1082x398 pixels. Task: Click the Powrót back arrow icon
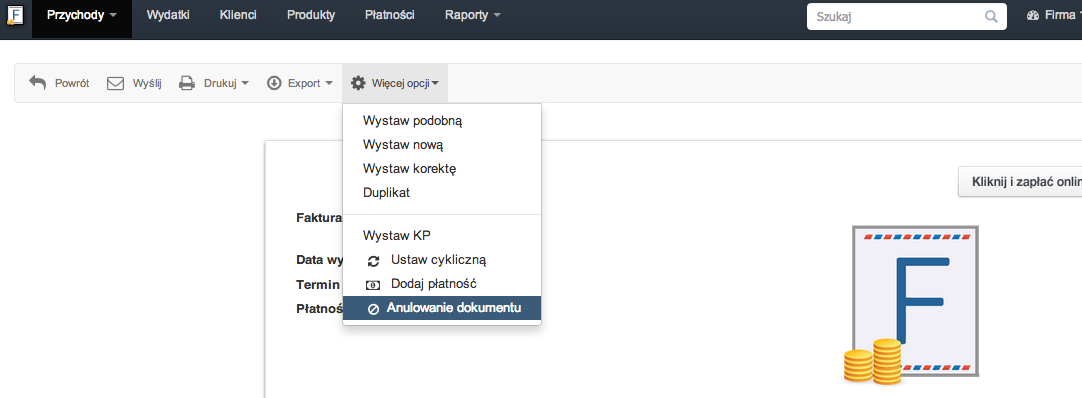click(37, 83)
